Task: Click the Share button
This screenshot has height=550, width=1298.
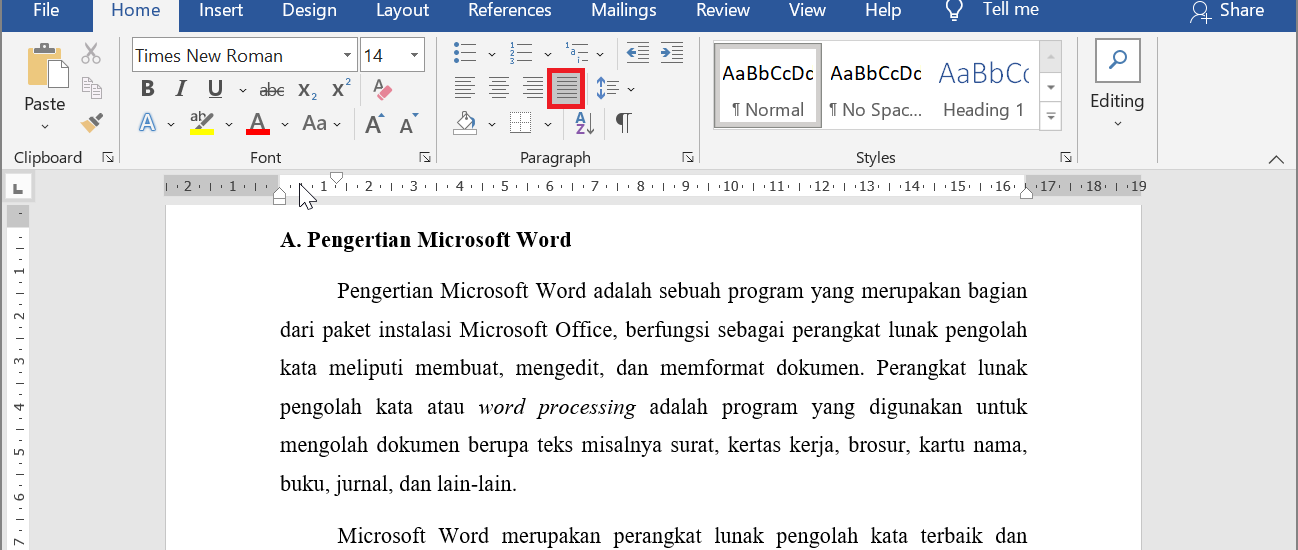Action: tap(1227, 11)
